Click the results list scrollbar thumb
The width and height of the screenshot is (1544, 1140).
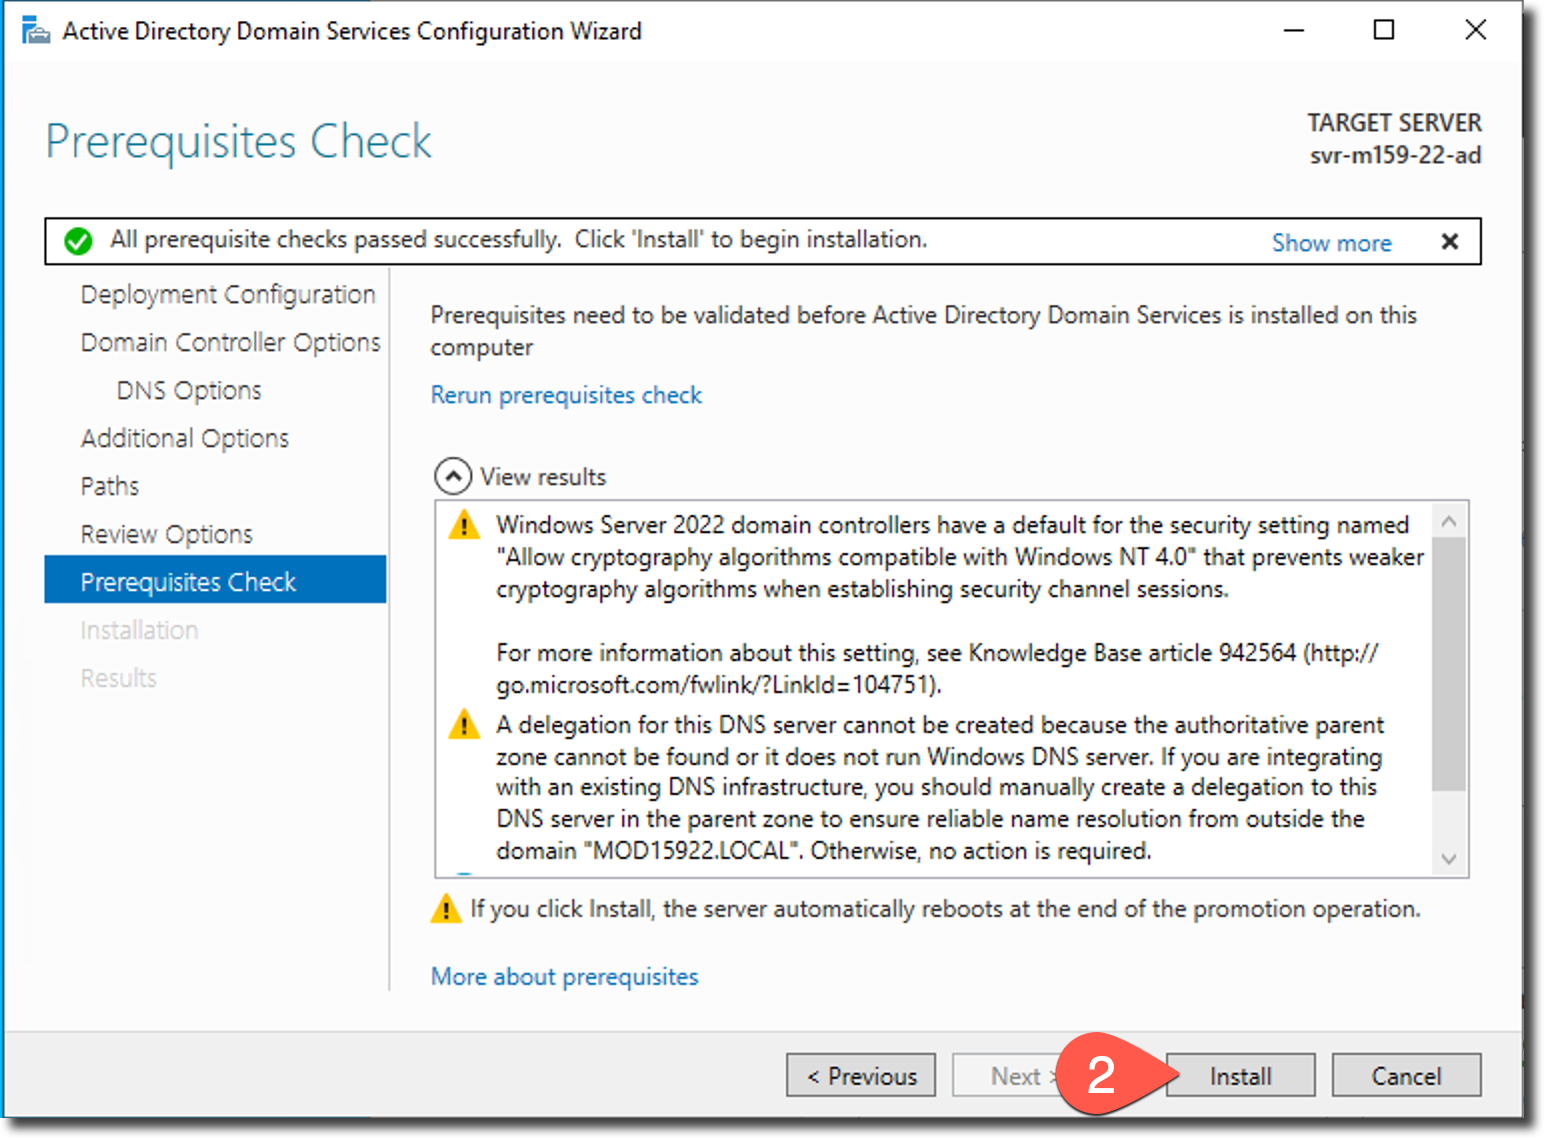coord(1449,664)
